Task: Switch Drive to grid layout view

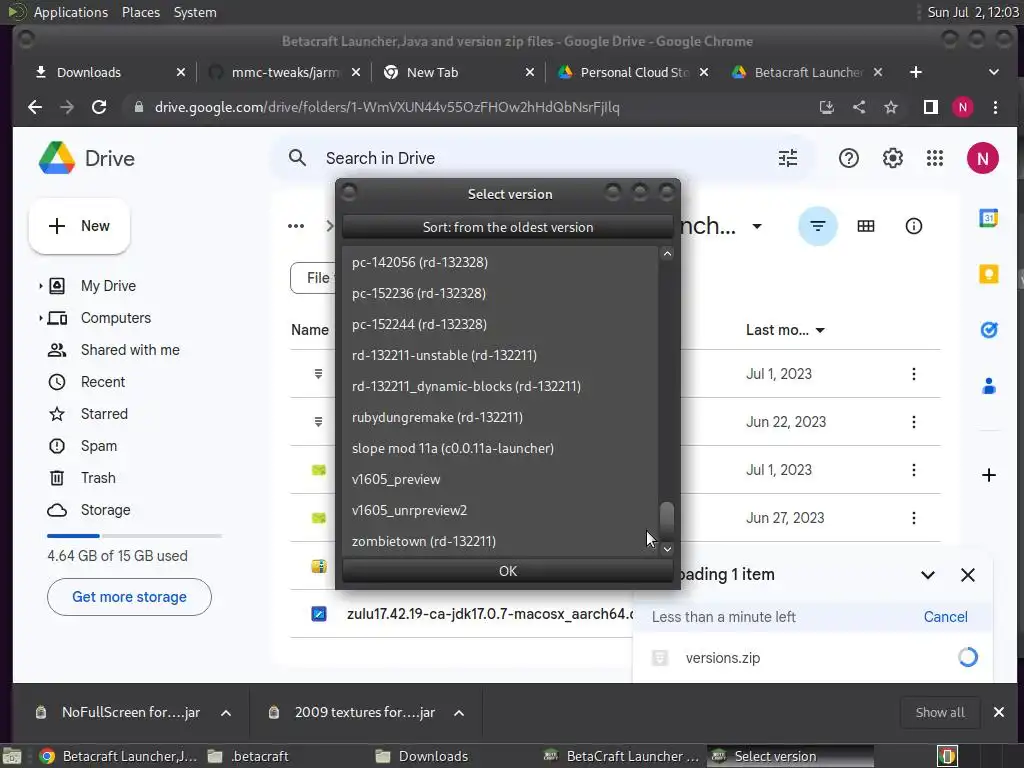Action: click(x=866, y=226)
